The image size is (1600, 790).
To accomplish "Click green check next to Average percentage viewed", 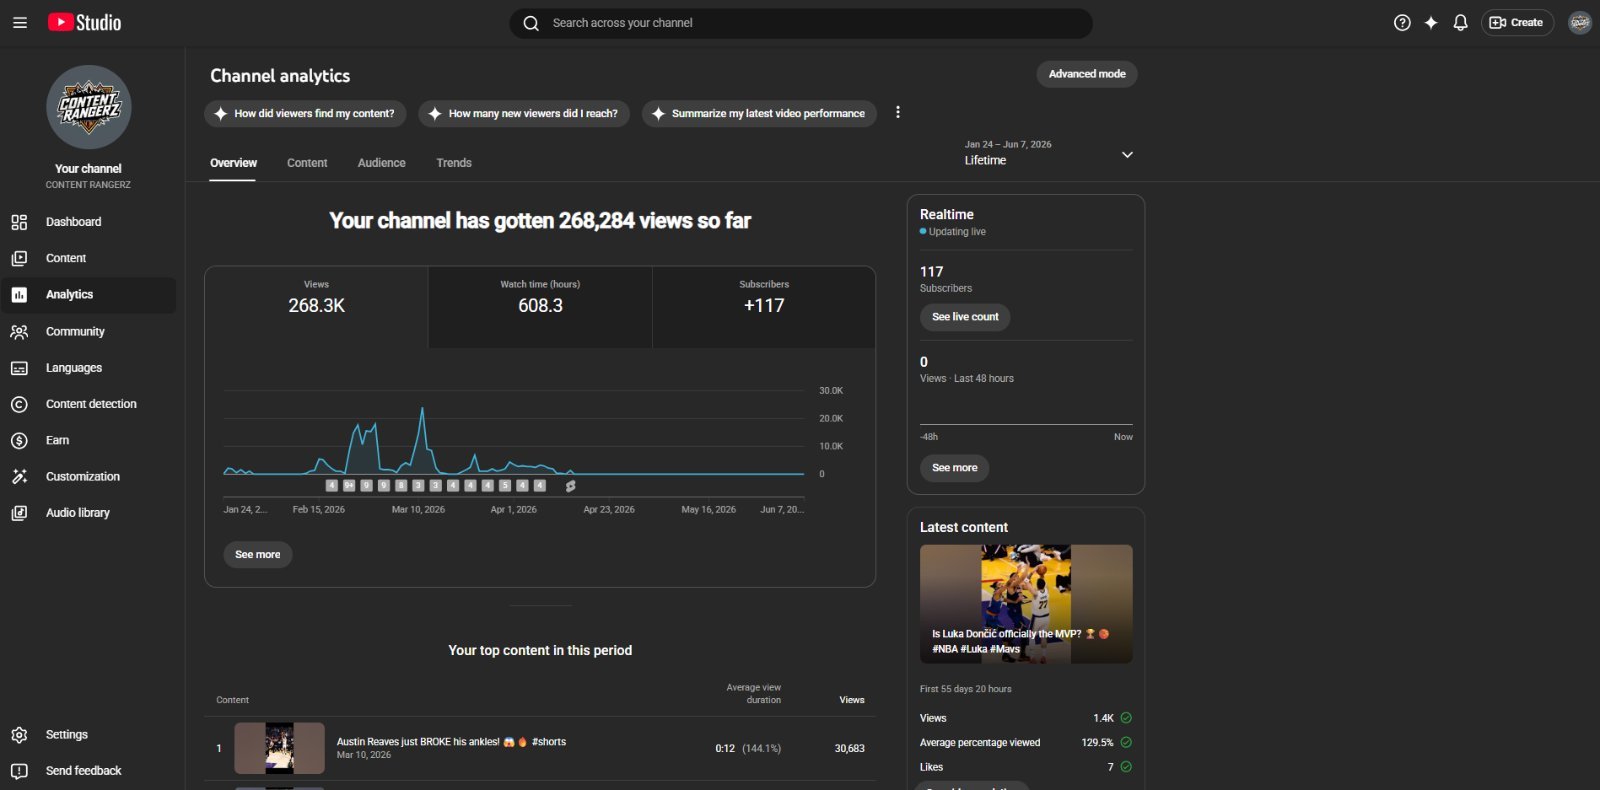I will click(x=1126, y=742).
